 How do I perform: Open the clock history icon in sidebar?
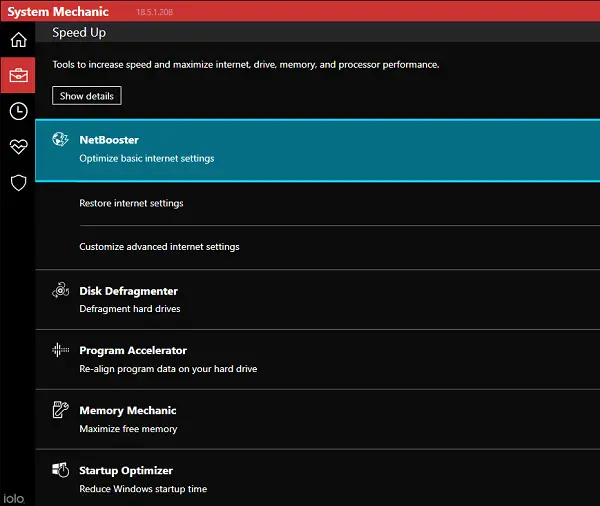pyautogui.click(x=18, y=111)
